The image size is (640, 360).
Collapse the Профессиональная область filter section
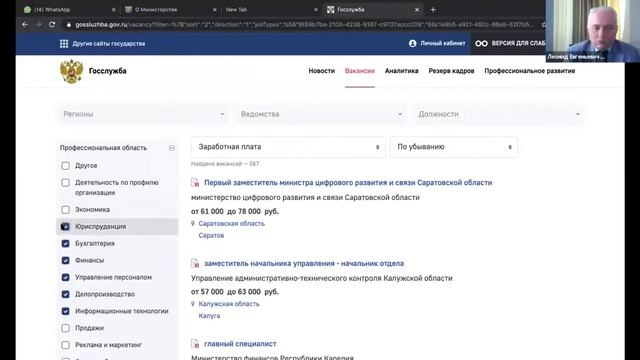(172, 148)
